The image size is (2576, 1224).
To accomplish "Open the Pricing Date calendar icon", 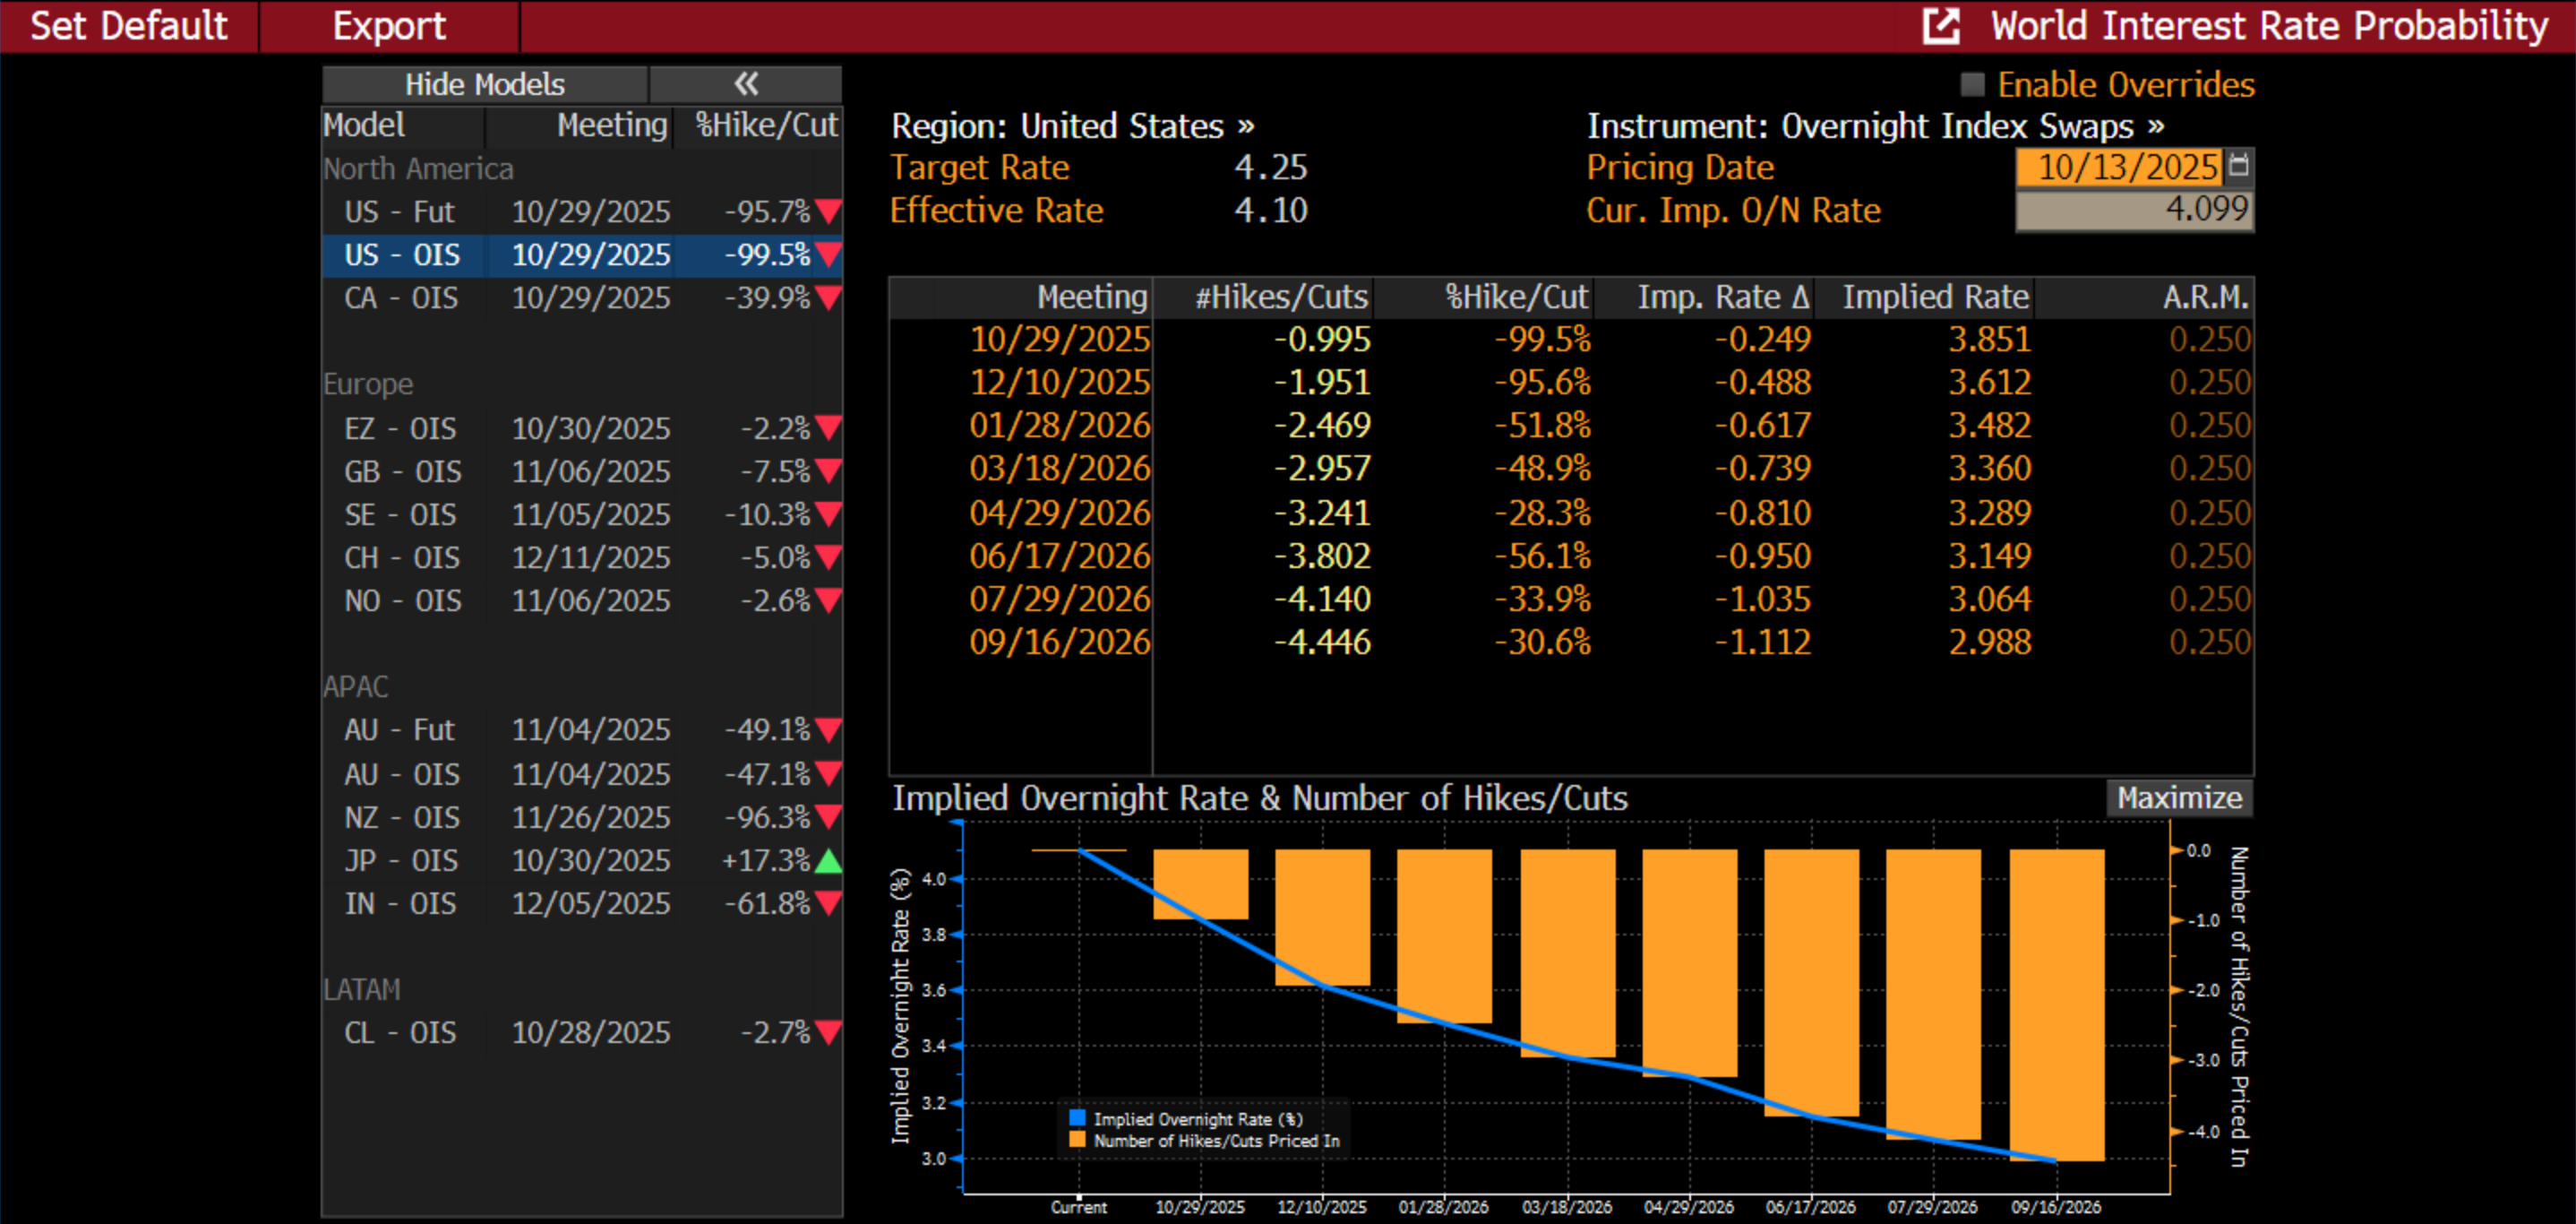I will [x=2239, y=165].
